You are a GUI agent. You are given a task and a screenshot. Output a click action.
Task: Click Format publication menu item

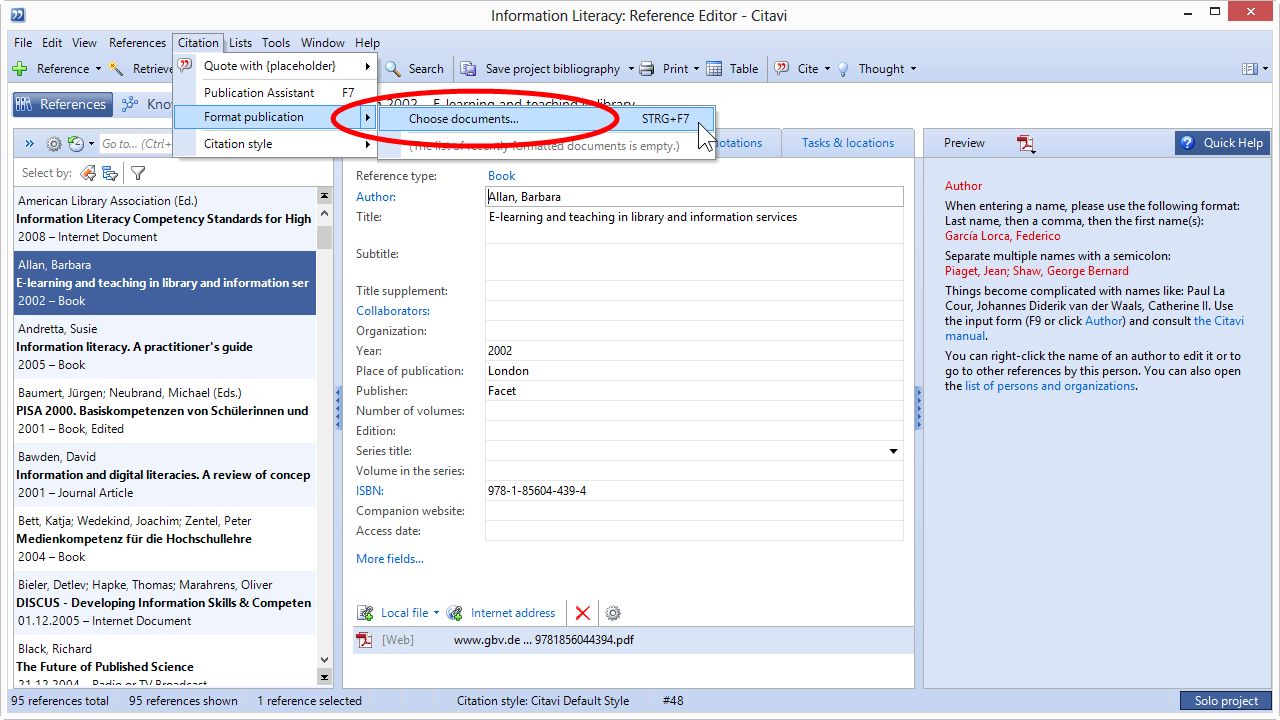coord(275,117)
